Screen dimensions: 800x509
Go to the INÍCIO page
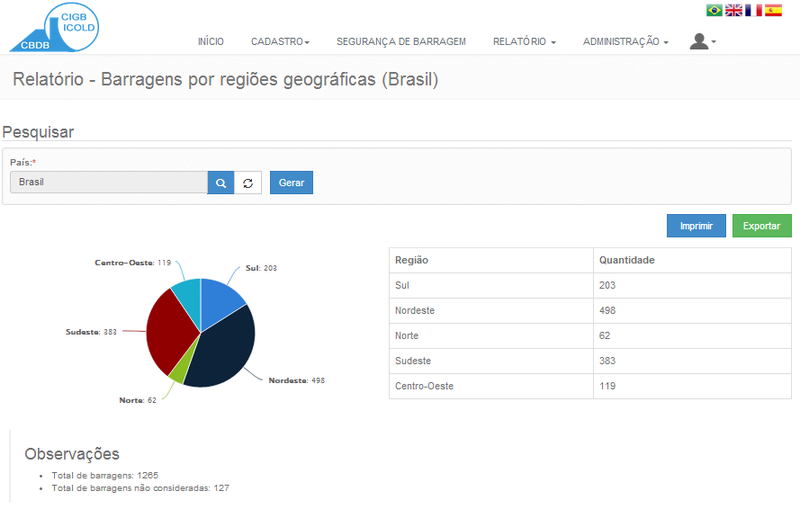coord(211,42)
